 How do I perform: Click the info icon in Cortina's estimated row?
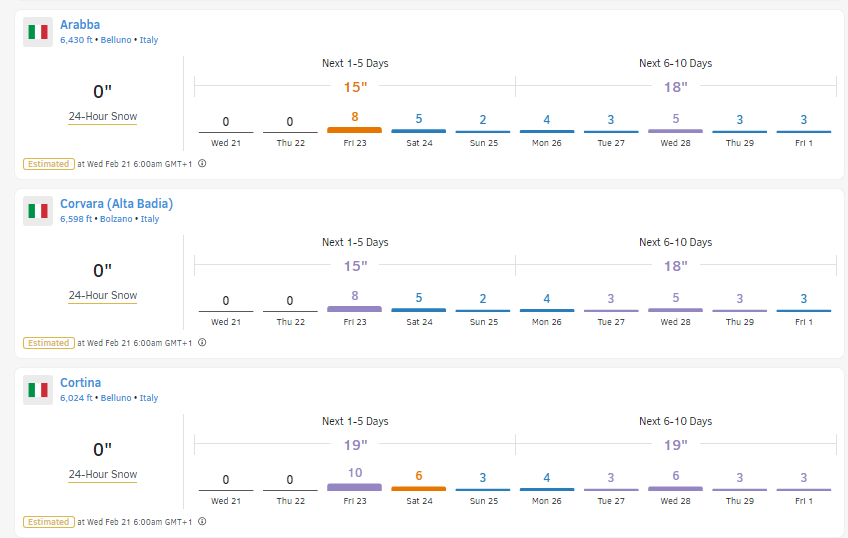click(x=202, y=521)
